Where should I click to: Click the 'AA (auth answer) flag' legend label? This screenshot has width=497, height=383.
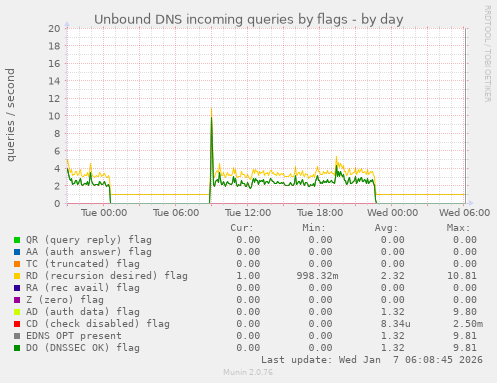89,252
